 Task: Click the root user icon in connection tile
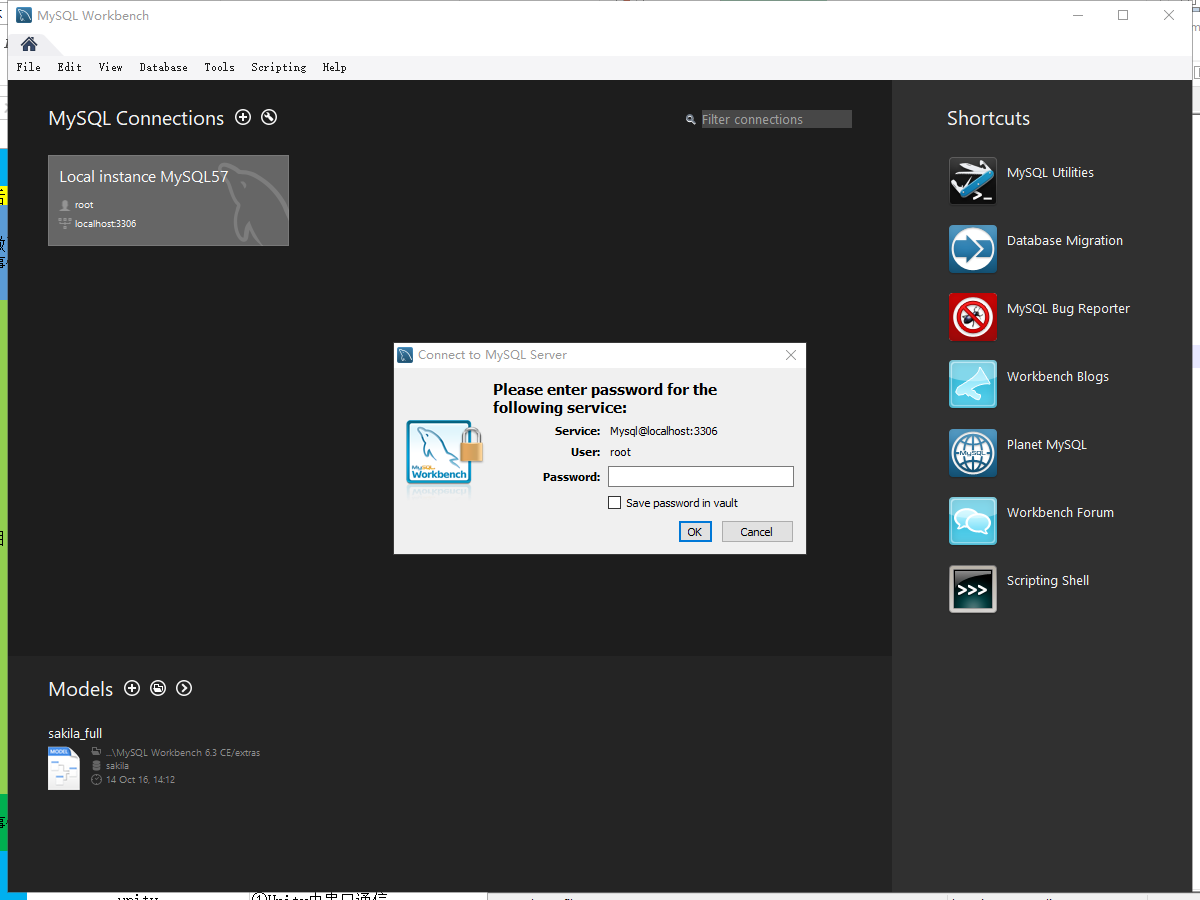coord(65,205)
